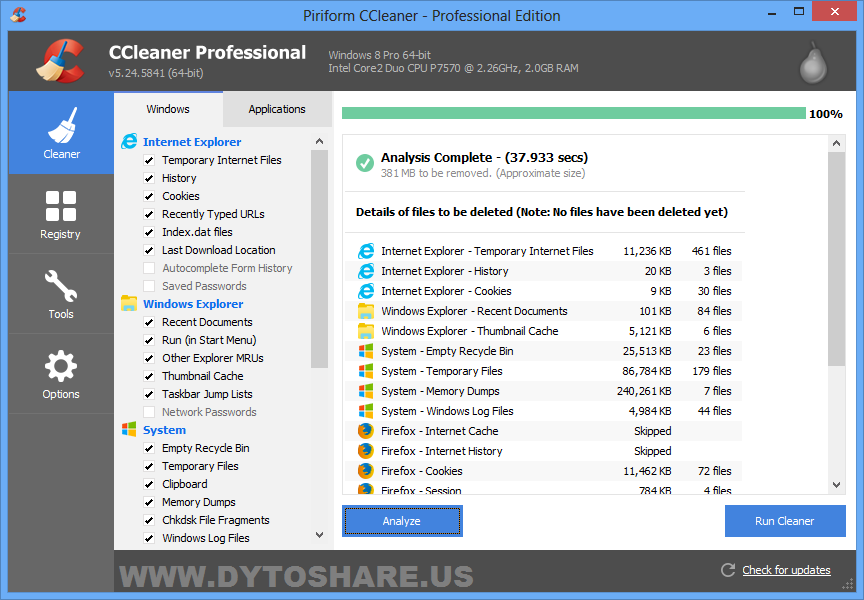The image size is (864, 600).
Task: Click the Windows Explorer folder category icon
Action: (x=129, y=304)
